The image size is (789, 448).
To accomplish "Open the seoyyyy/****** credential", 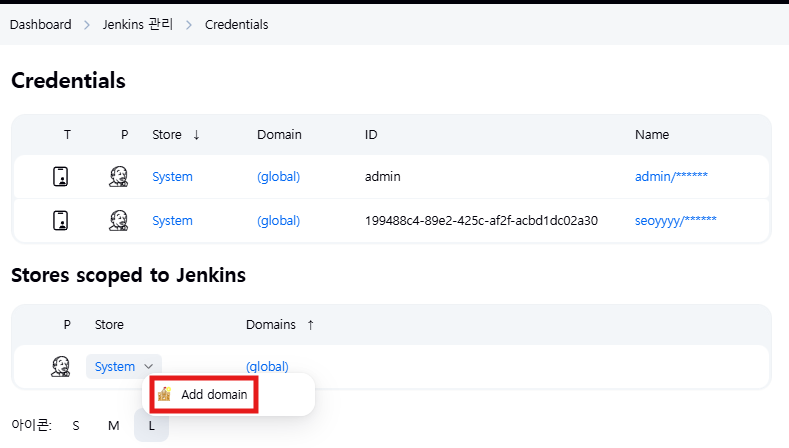I will 676,220.
